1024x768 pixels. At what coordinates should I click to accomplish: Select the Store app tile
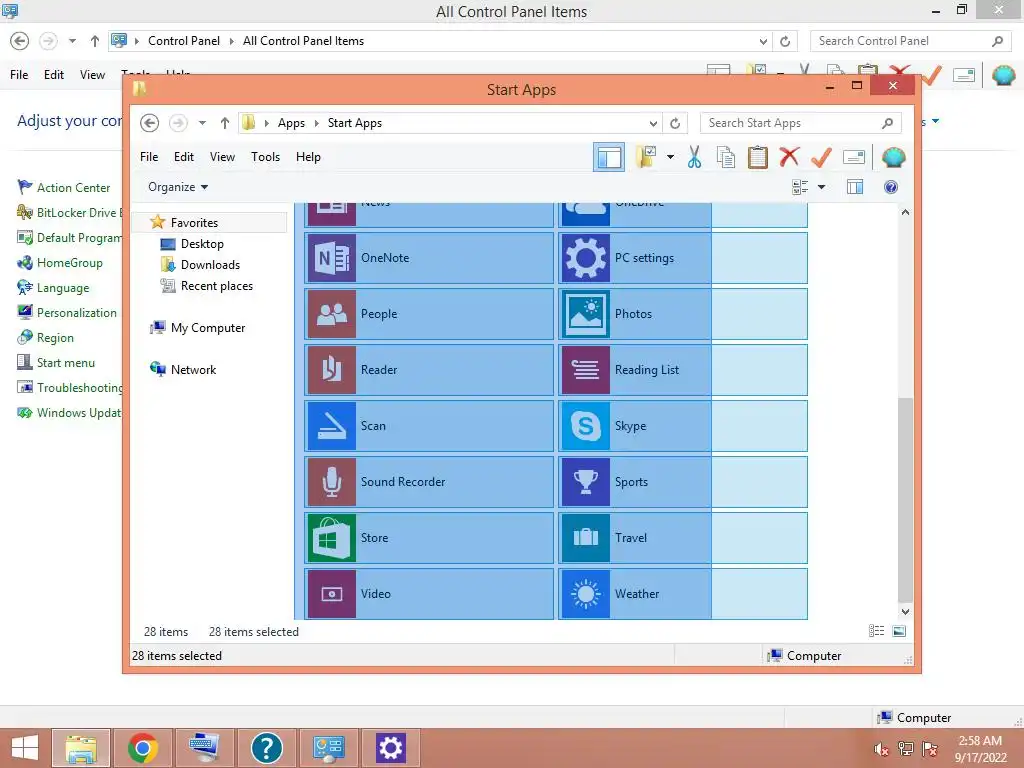(x=428, y=538)
